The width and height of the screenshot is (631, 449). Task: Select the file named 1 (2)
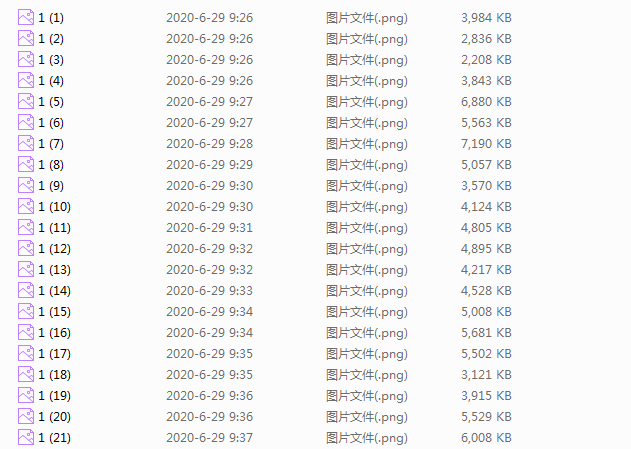51,39
